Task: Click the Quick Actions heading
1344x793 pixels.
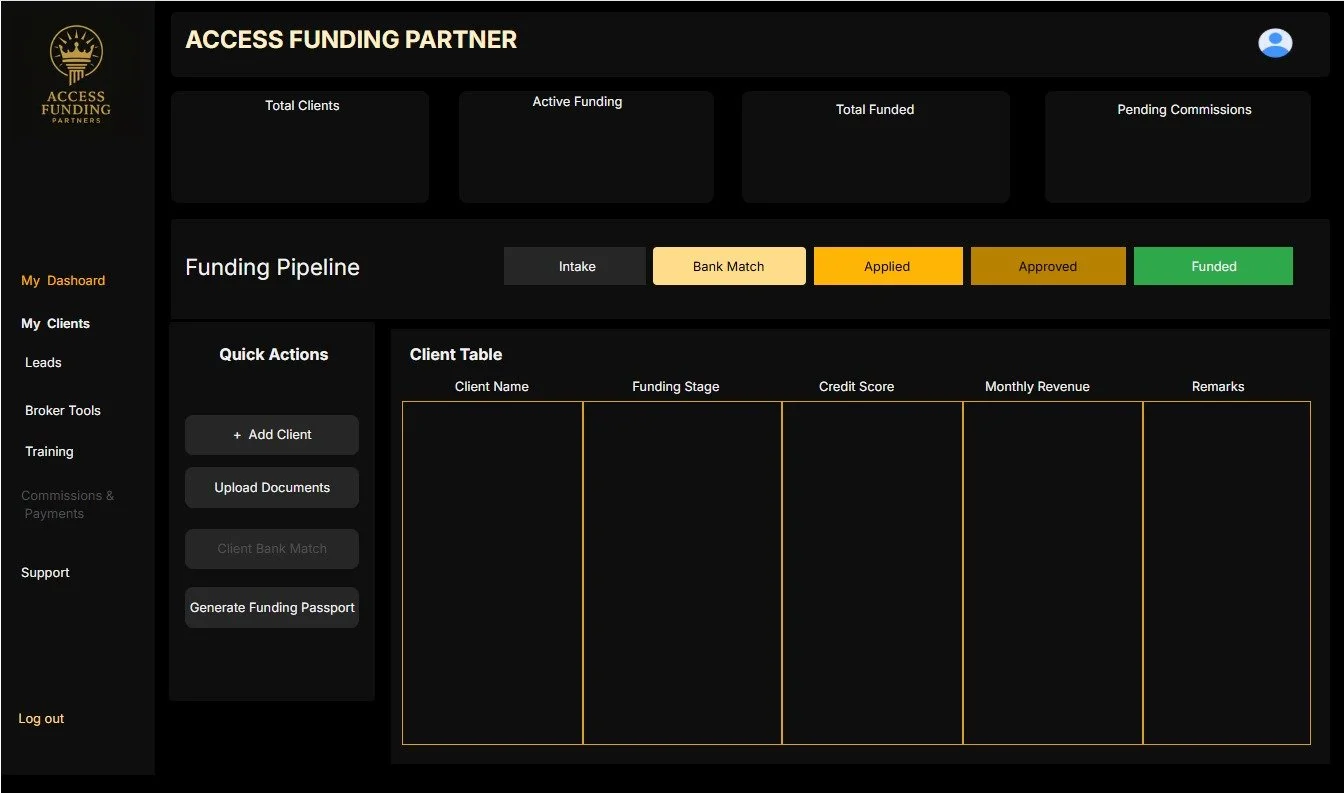Action: coord(274,355)
